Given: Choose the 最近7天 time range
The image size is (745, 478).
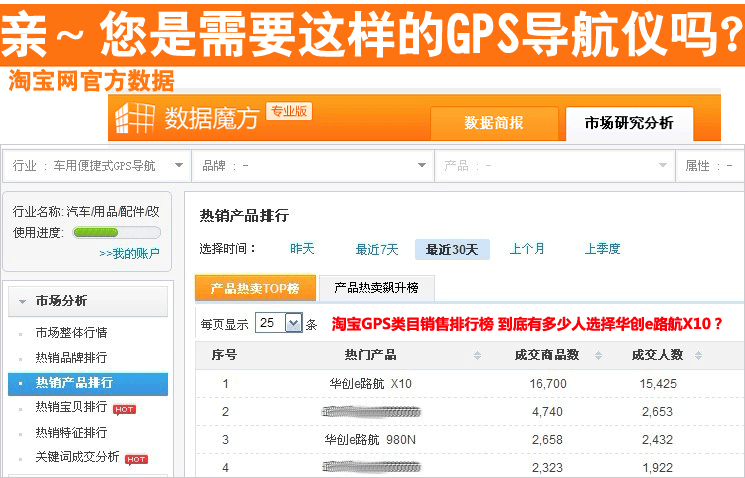Looking at the screenshot, I should click(x=377, y=249).
